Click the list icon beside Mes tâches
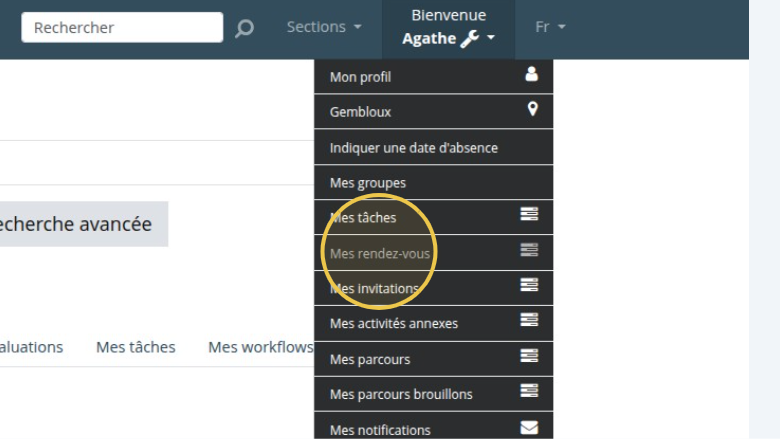The image size is (780, 439). coord(529,215)
